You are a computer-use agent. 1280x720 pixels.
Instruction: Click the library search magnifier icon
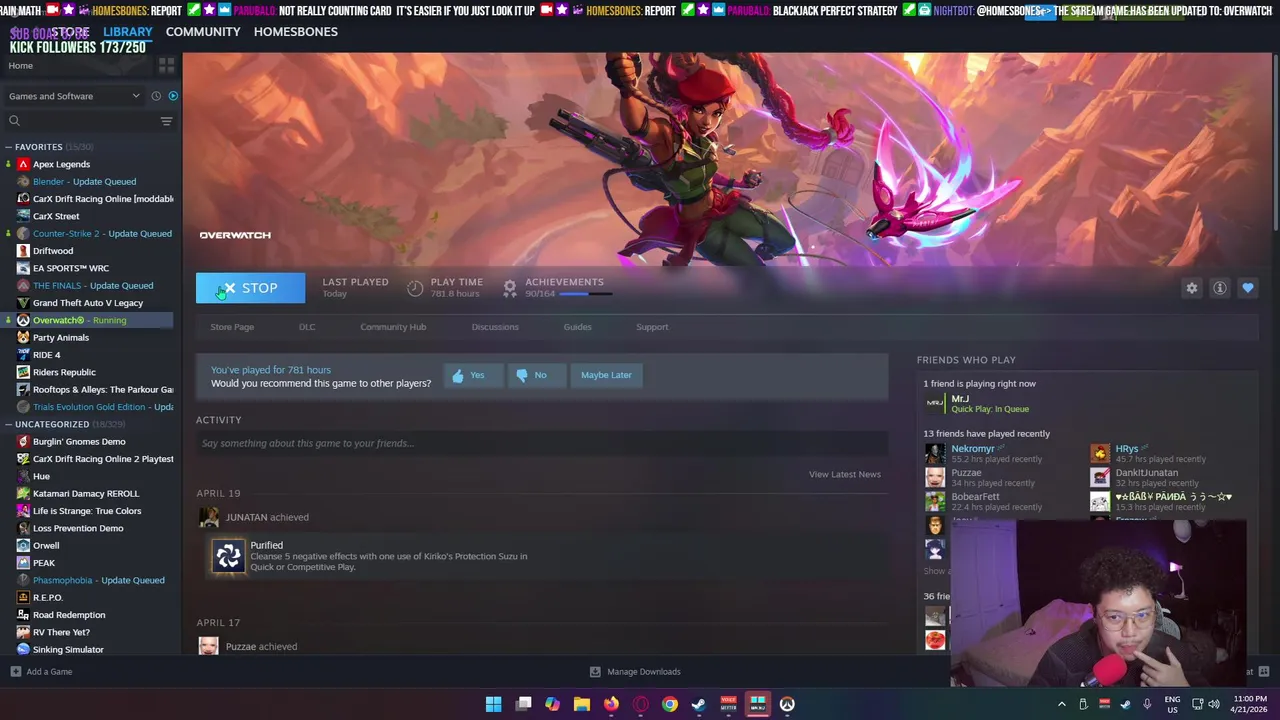pyautogui.click(x=14, y=121)
